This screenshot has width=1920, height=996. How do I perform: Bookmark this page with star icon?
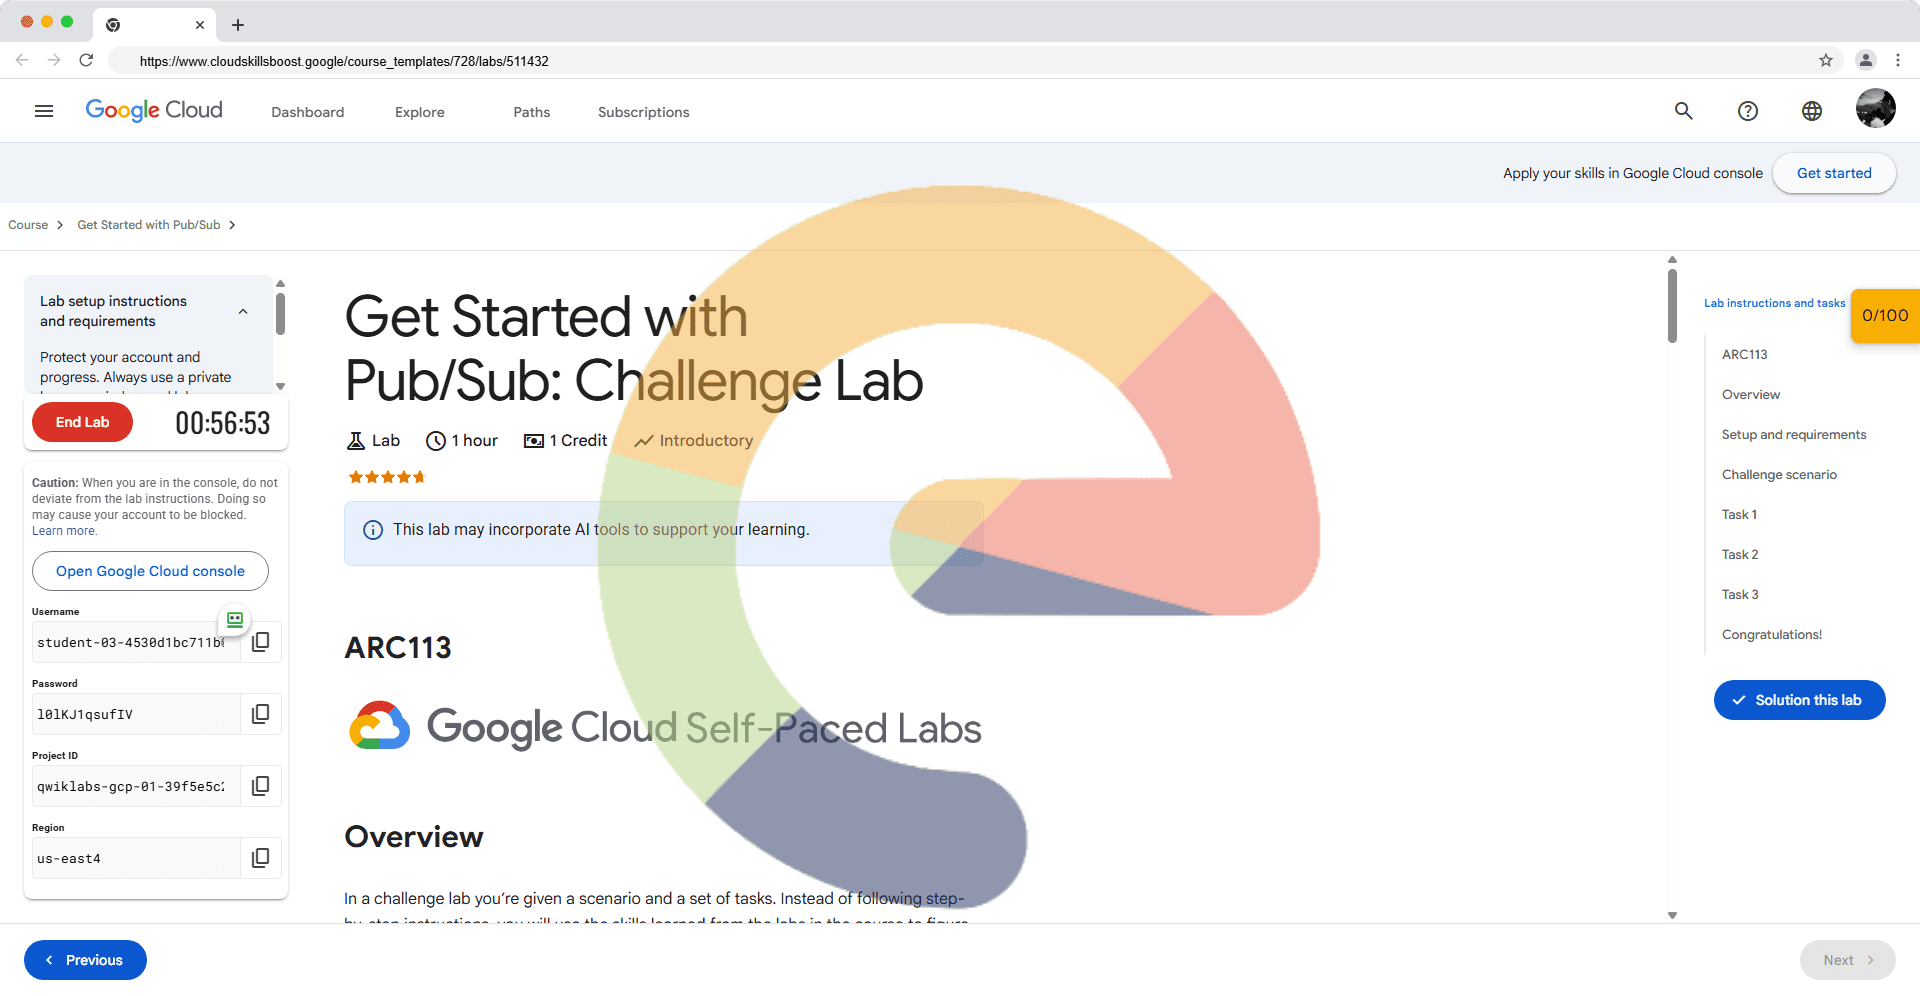pyautogui.click(x=1826, y=60)
